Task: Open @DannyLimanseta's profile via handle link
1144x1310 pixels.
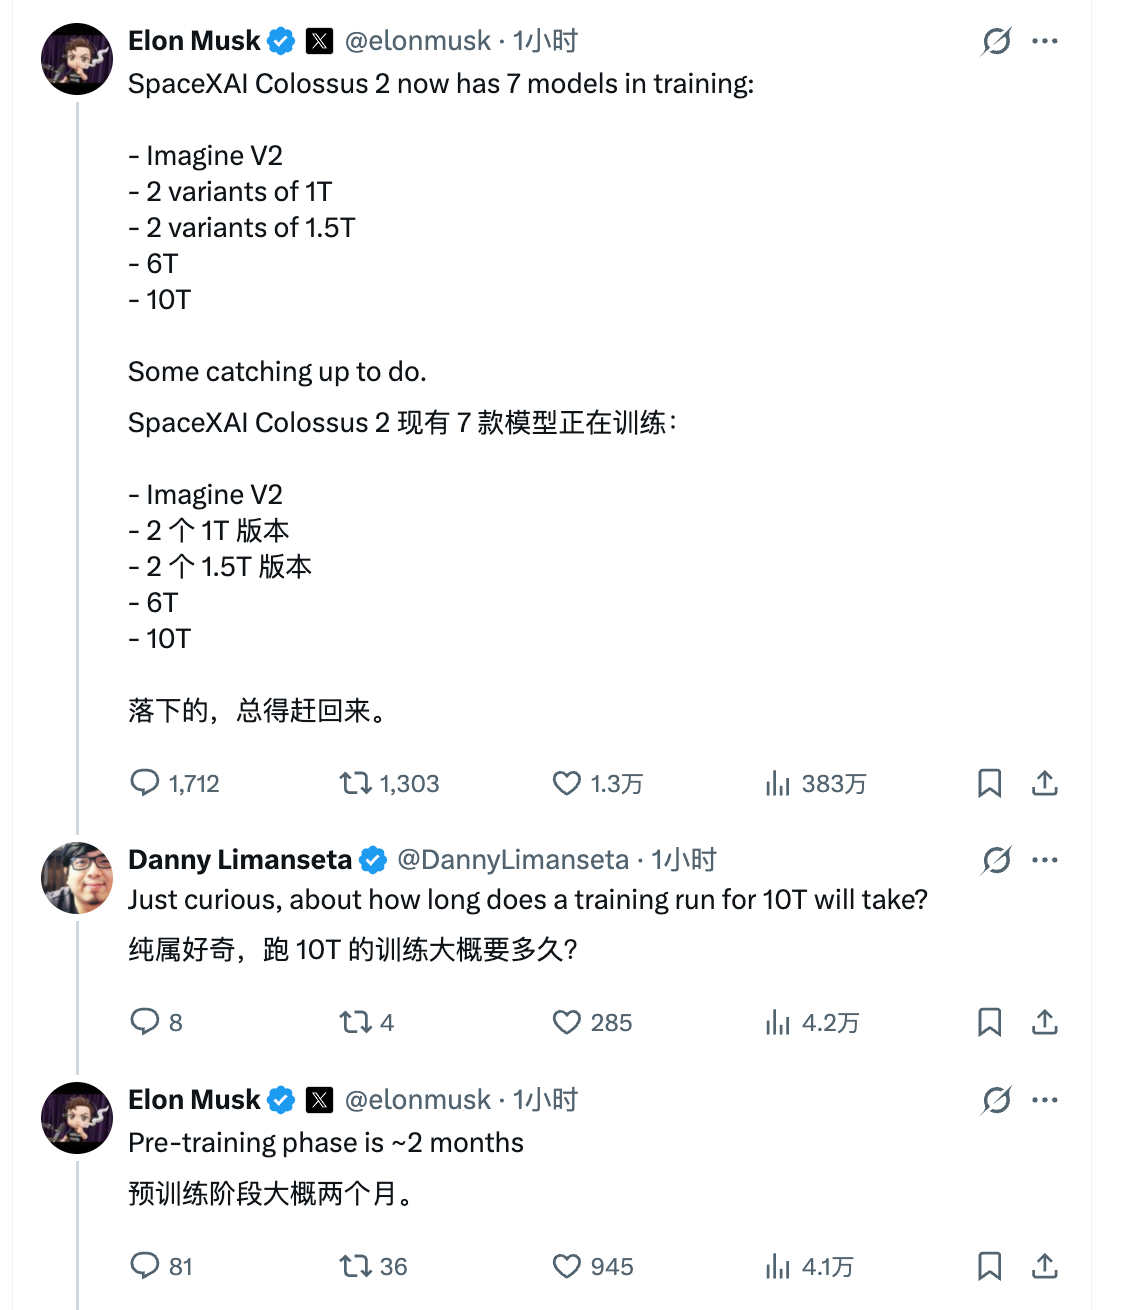Action: pos(512,859)
